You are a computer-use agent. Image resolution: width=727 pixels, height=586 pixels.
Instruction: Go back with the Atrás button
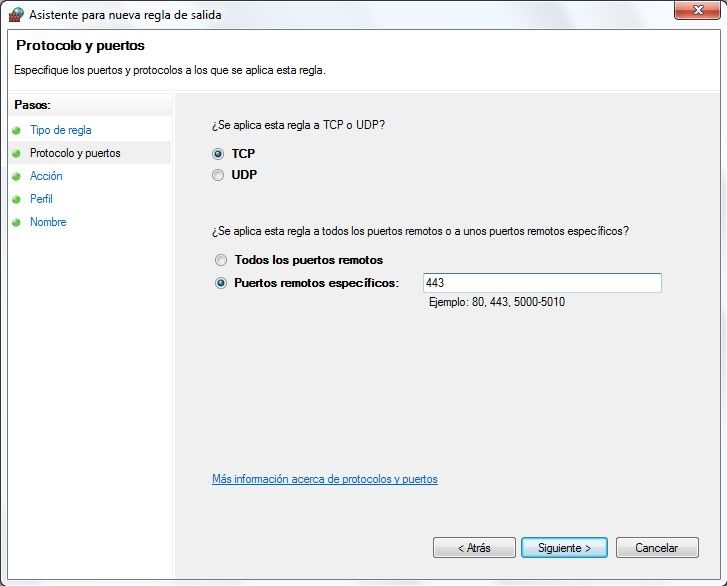[474, 548]
